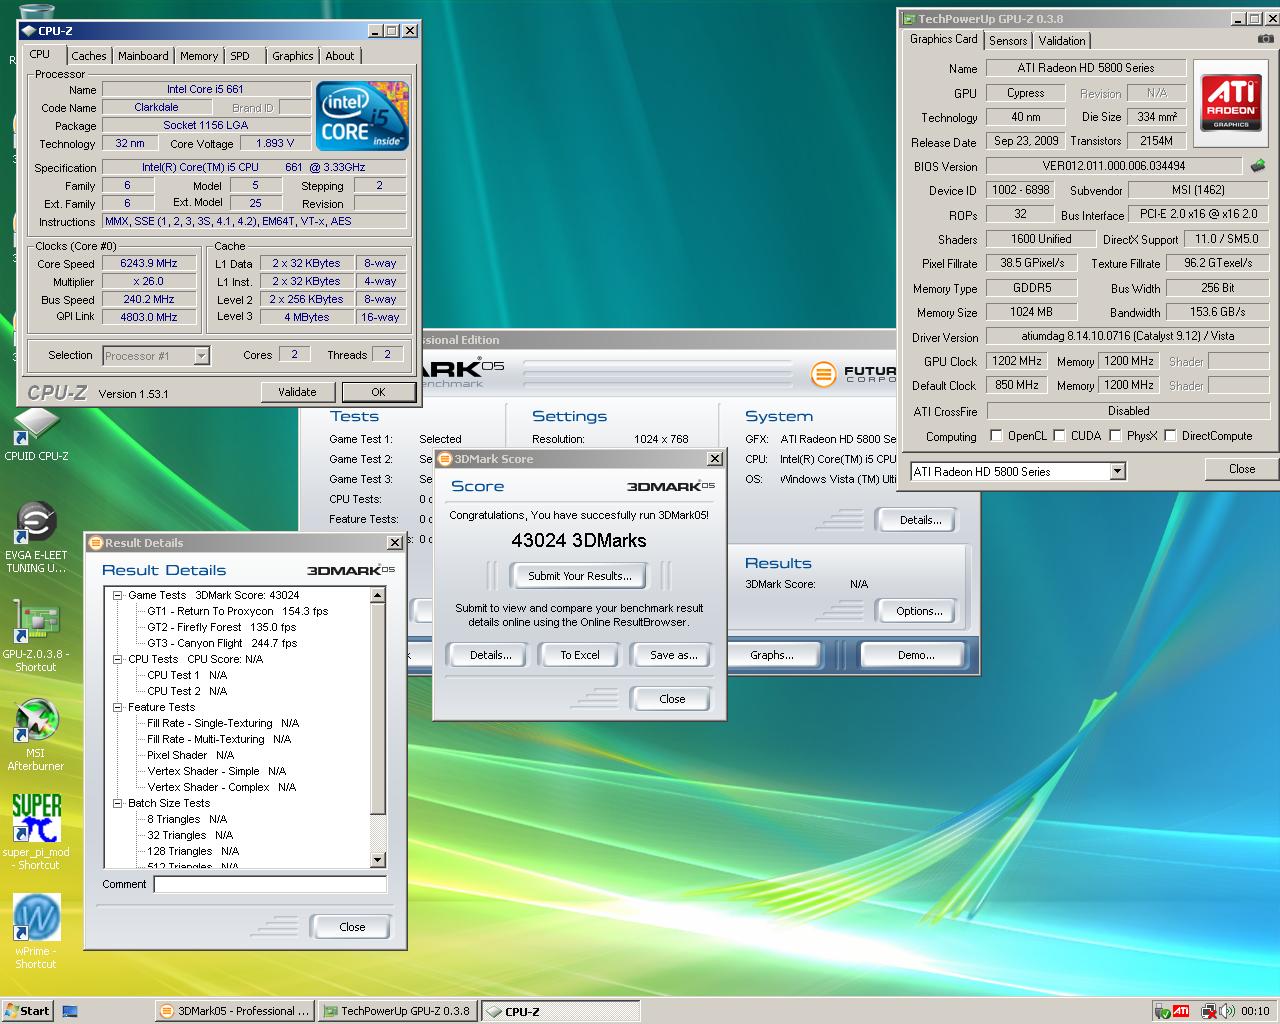Enable the OpenCL checkbox in GPU-Z
The image size is (1280, 1024).
coord(996,436)
